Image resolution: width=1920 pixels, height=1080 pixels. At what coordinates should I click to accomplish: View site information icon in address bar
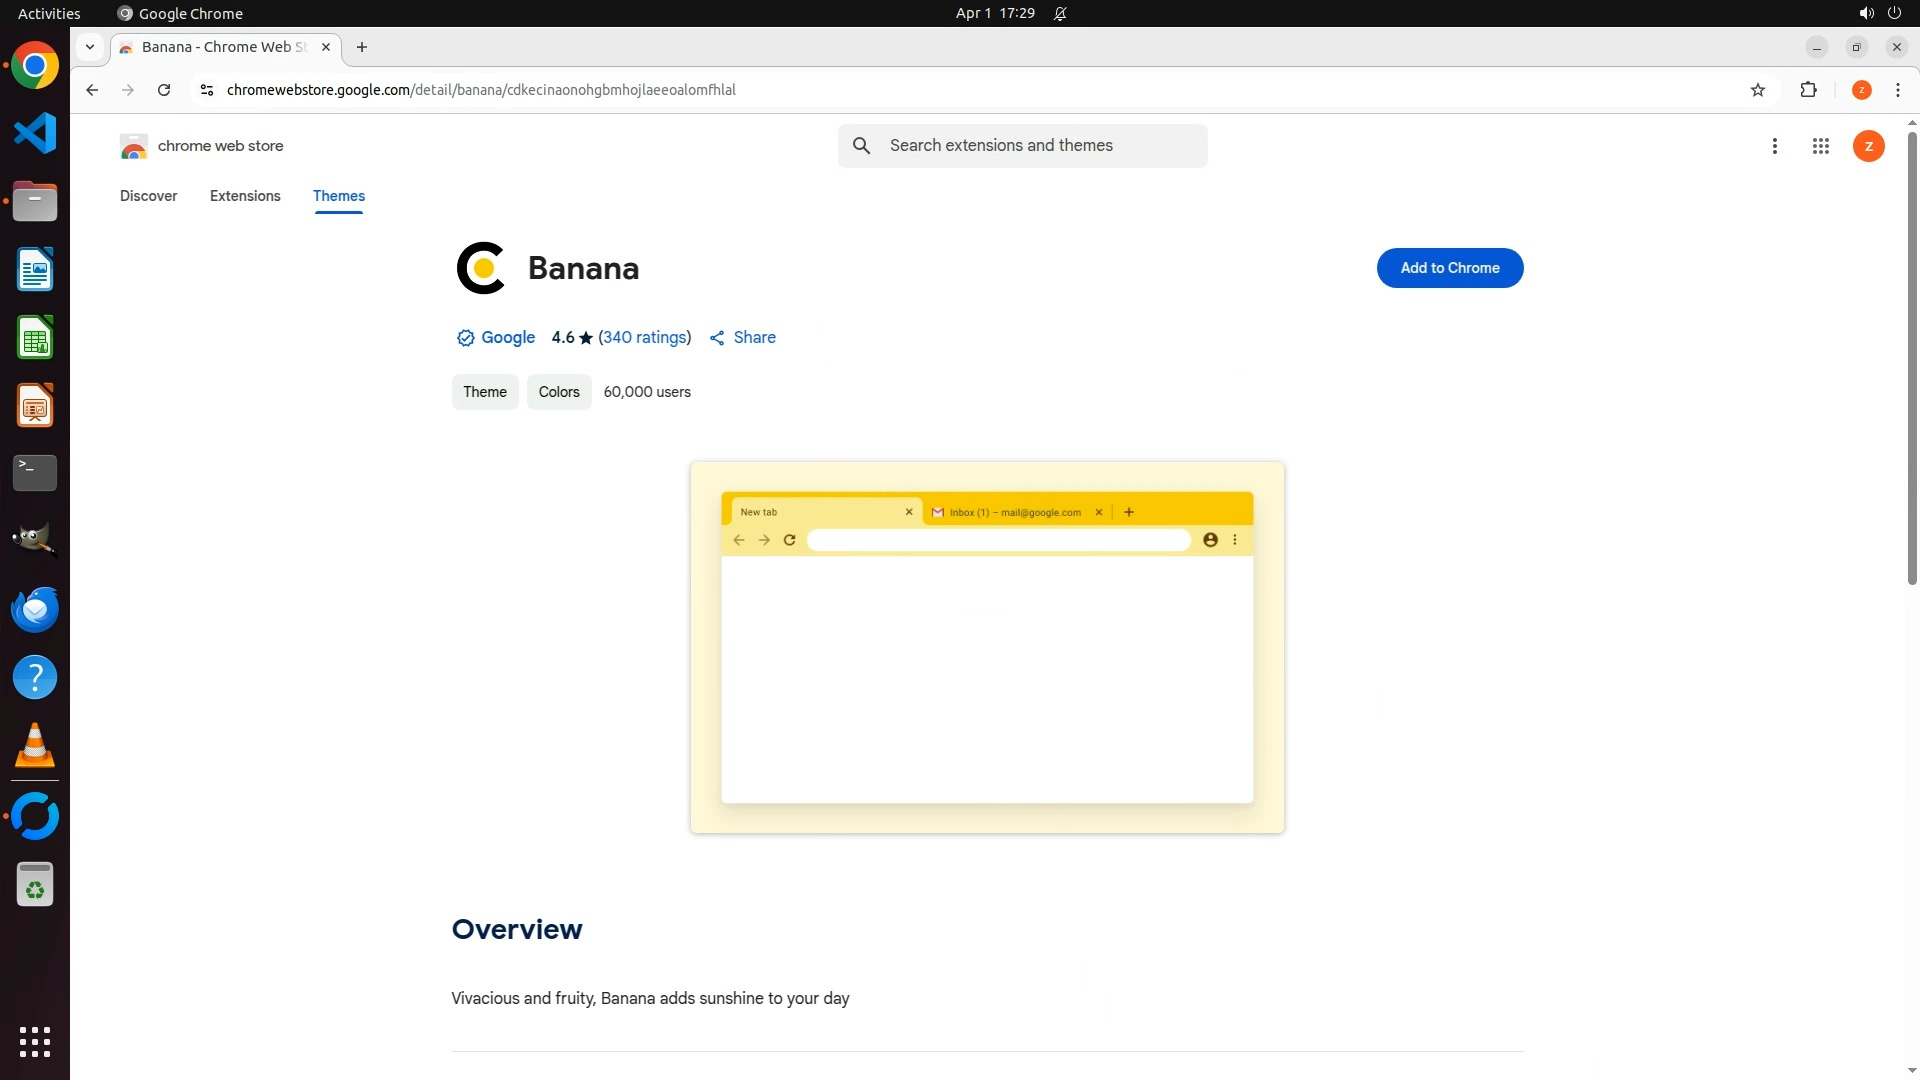(207, 90)
